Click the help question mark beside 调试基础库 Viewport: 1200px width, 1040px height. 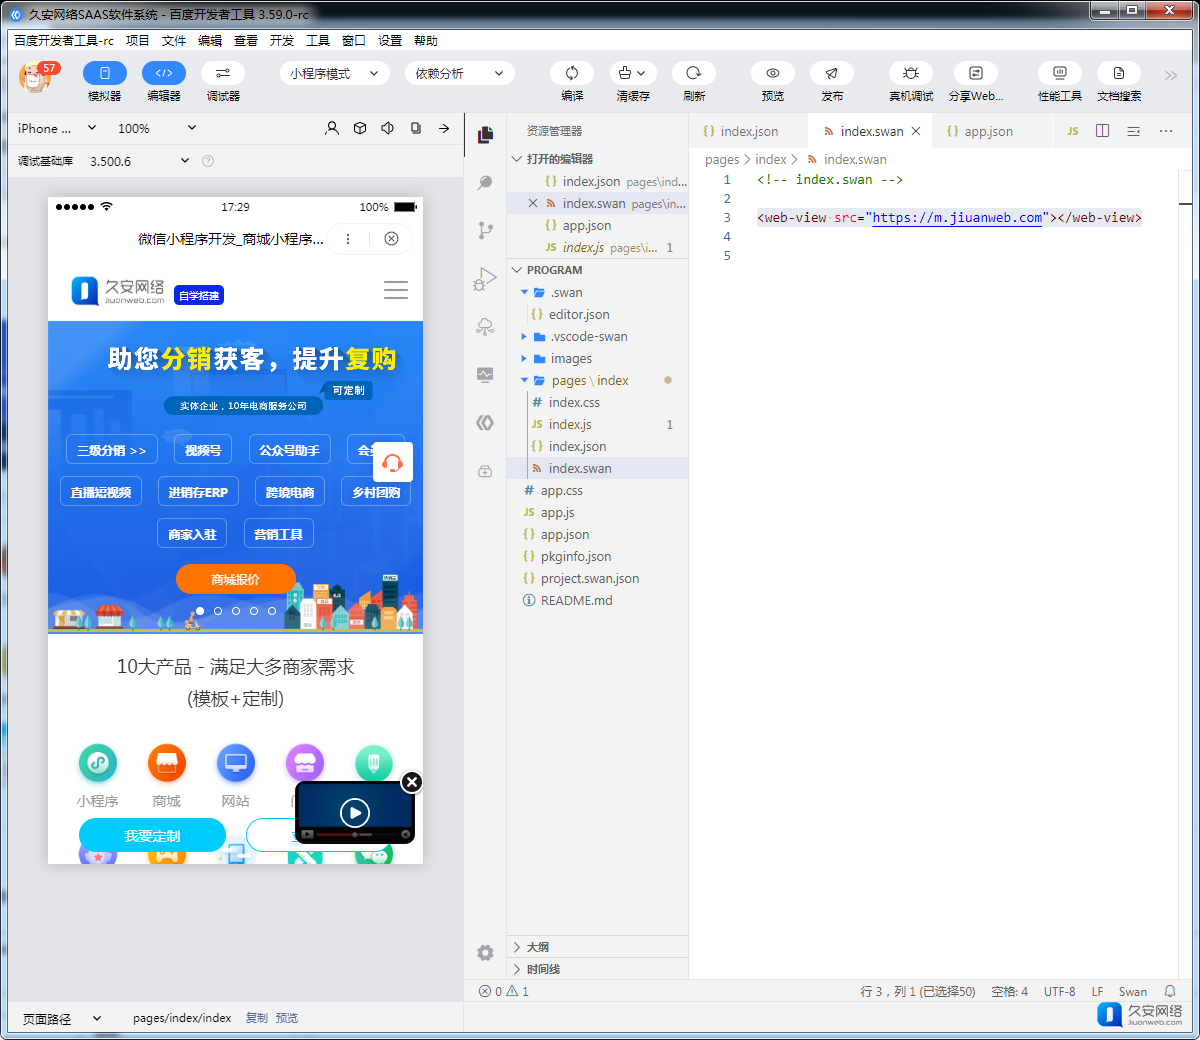tap(208, 161)
